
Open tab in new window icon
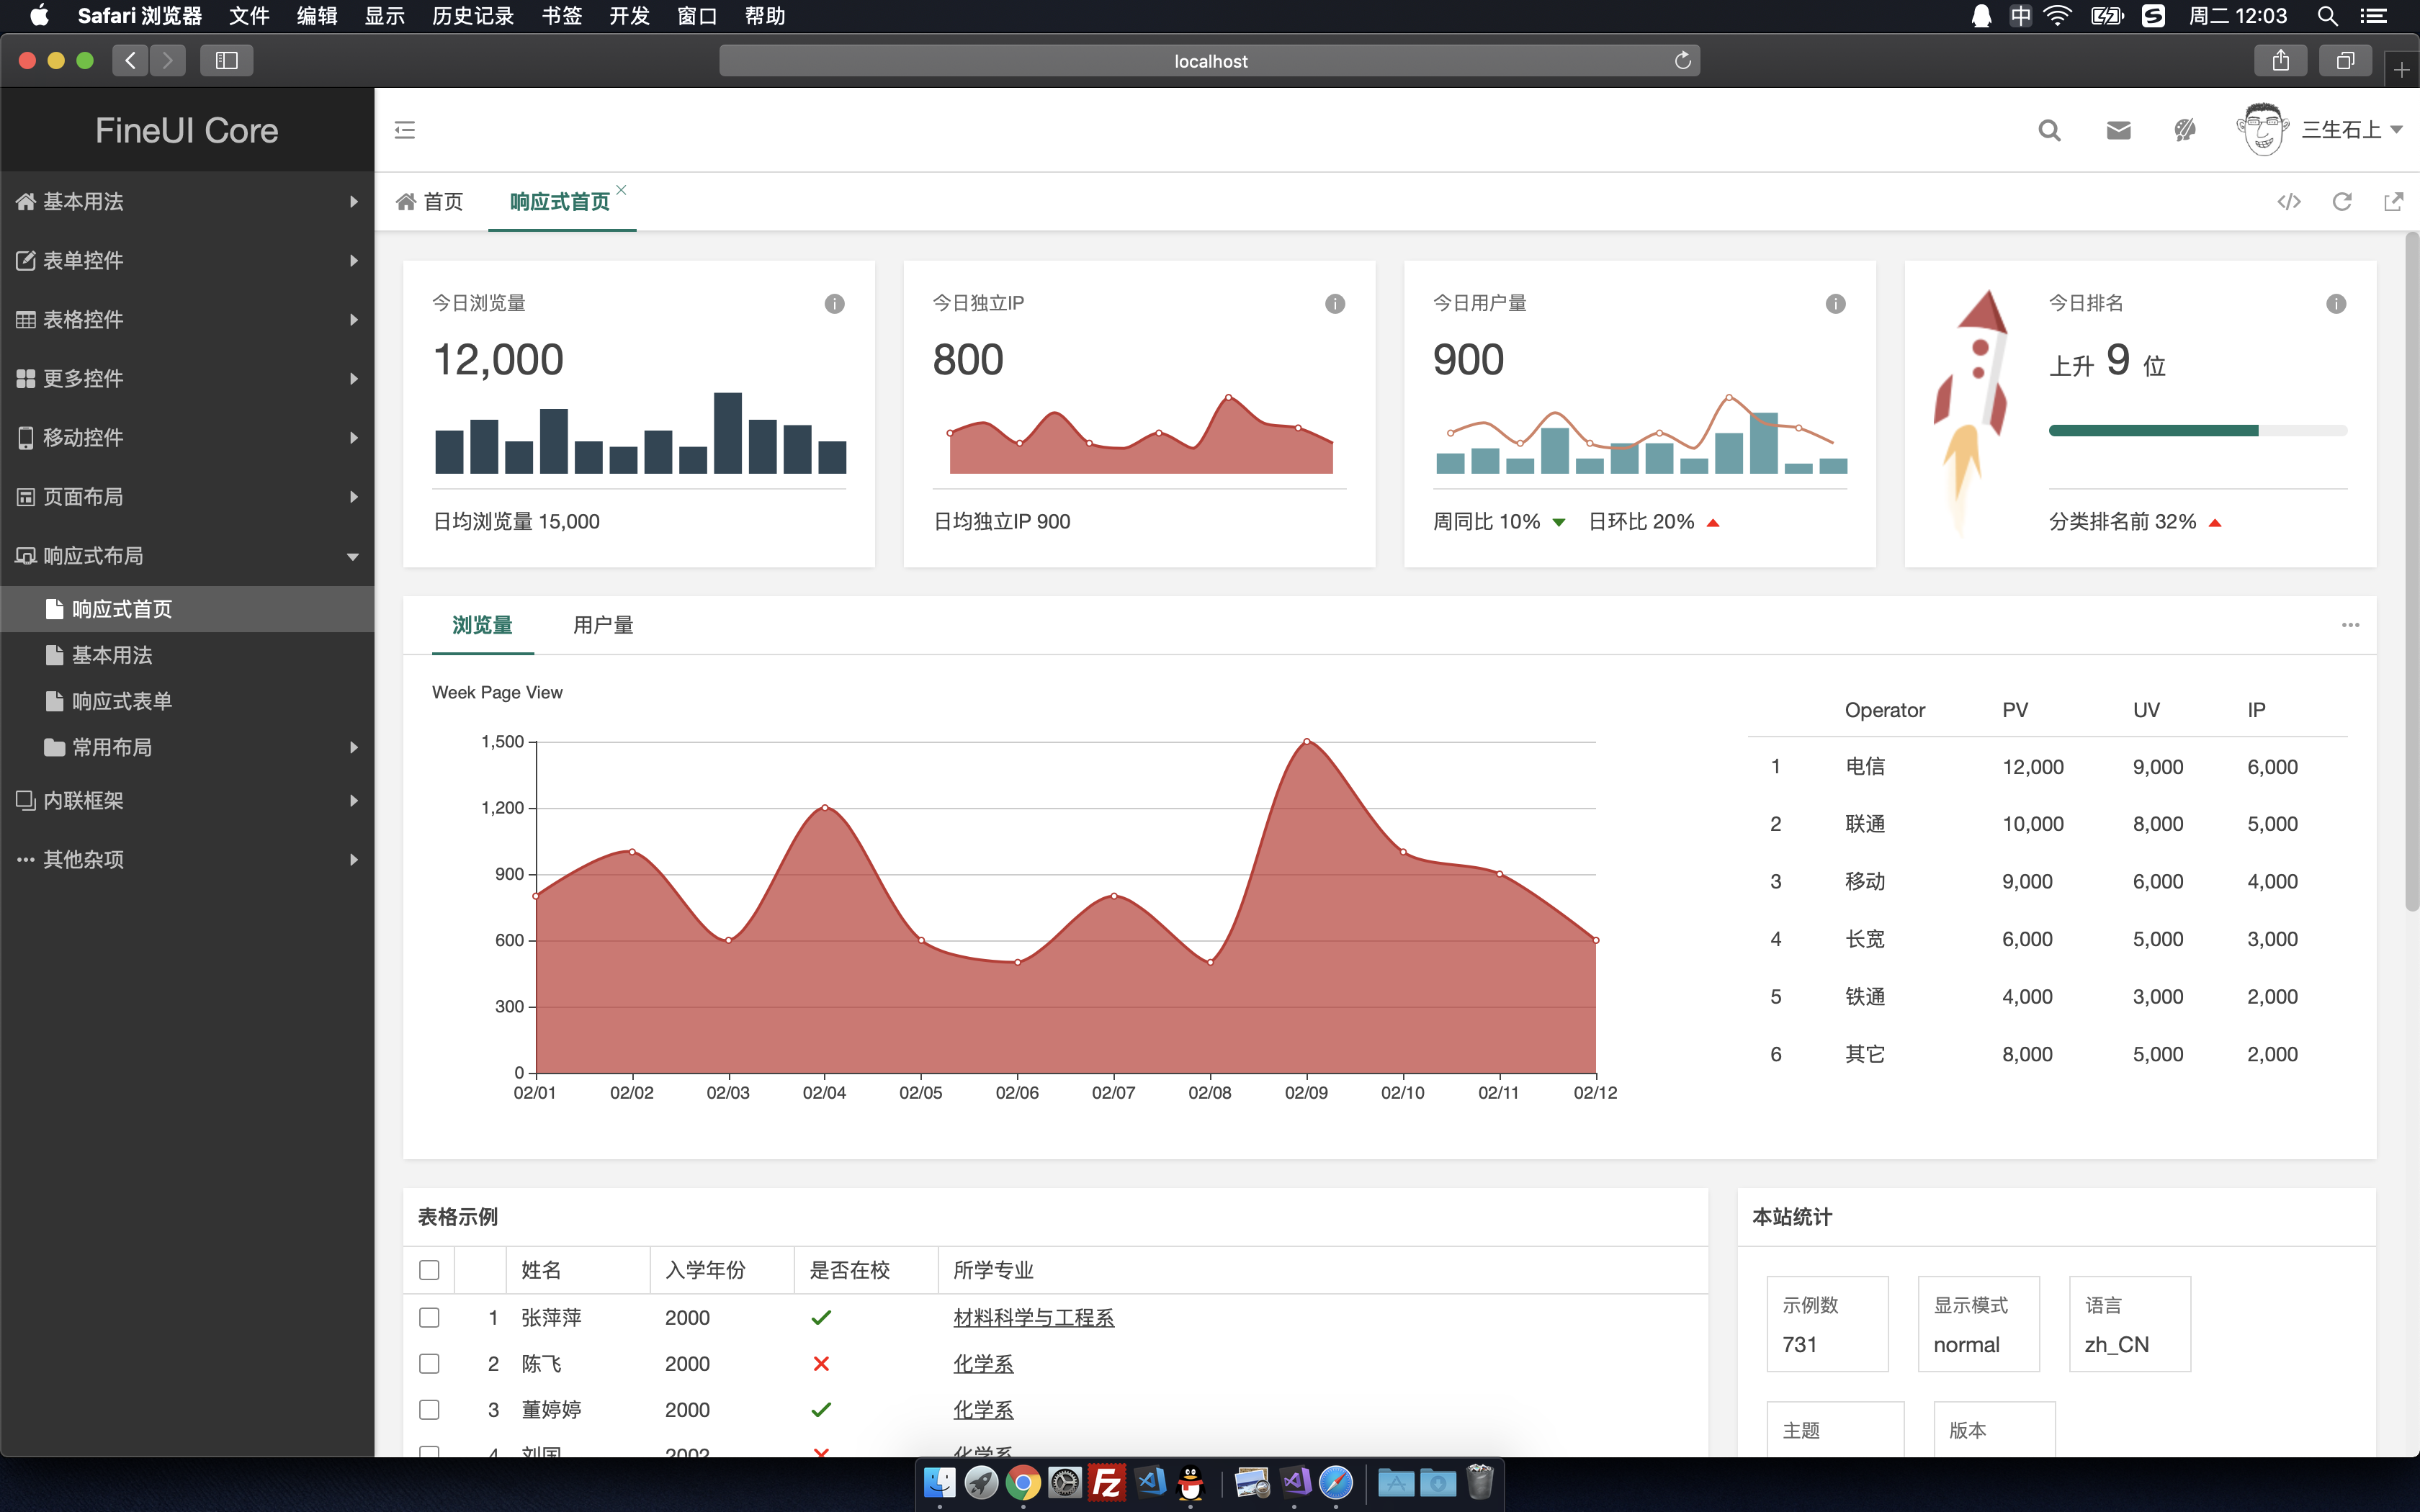[x=2393, y=202]
